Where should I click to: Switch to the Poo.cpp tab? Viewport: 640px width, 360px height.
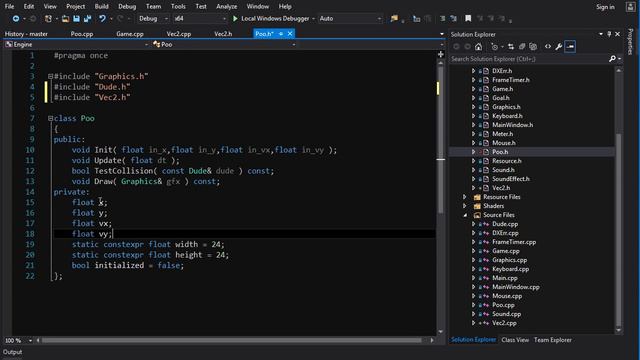pyautogui.click(x=82, y=34)
